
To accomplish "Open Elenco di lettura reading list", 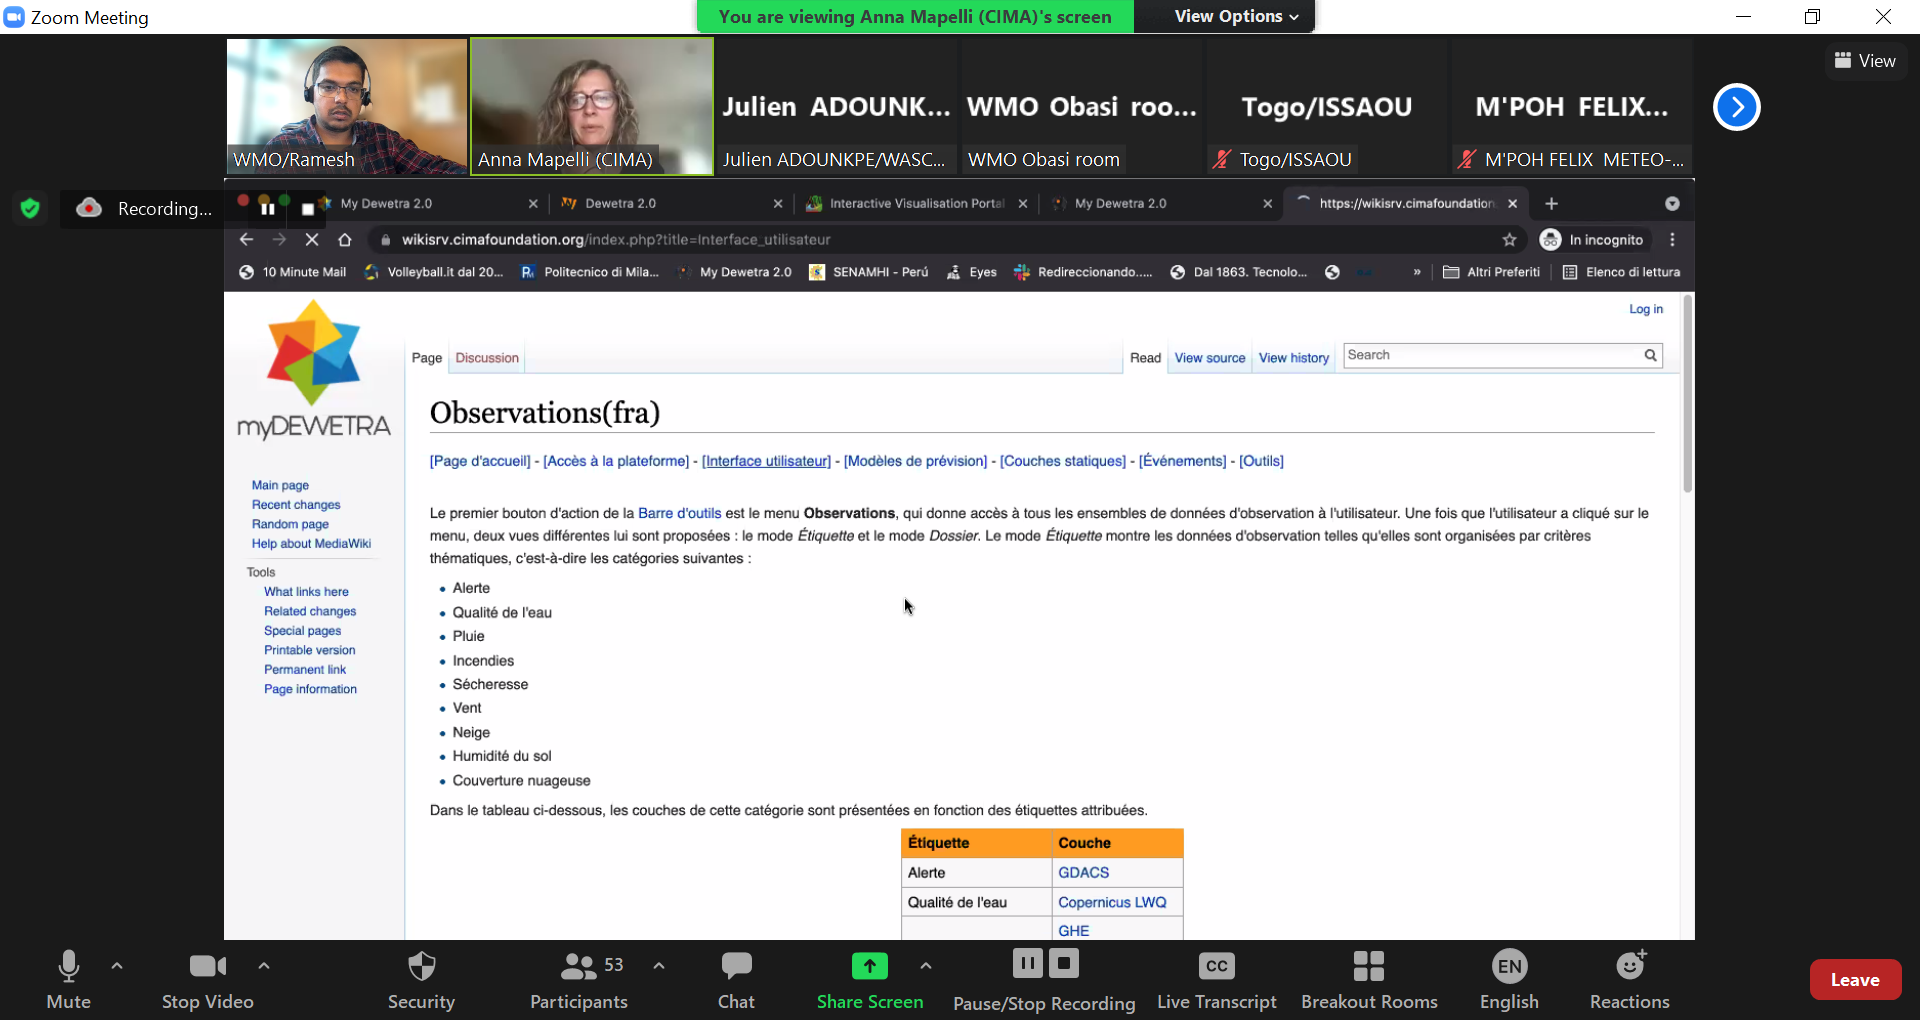I will click(x=1622, y=272).
